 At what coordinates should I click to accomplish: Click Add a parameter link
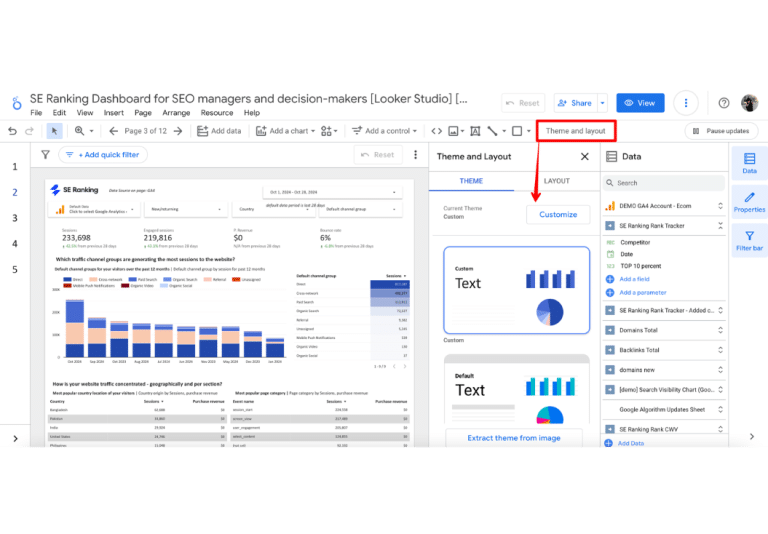click(x=643, y=292)
